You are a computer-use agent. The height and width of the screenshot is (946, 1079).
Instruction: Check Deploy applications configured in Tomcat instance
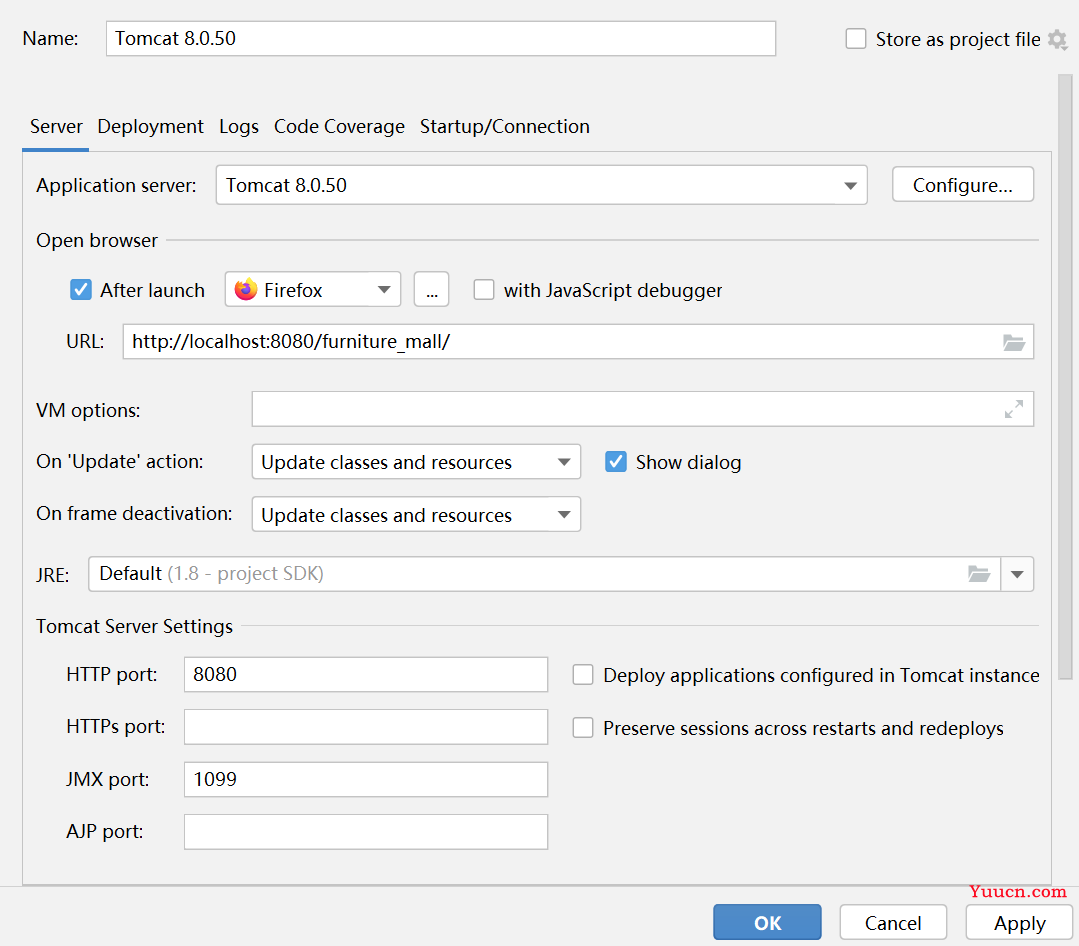583,675
